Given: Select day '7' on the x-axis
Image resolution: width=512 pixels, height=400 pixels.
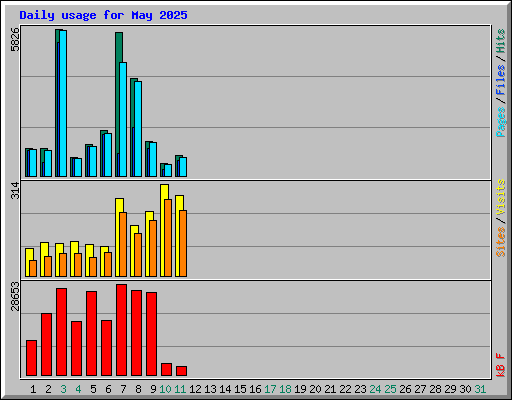Looking at the screenshot, I should pos(123,389).
